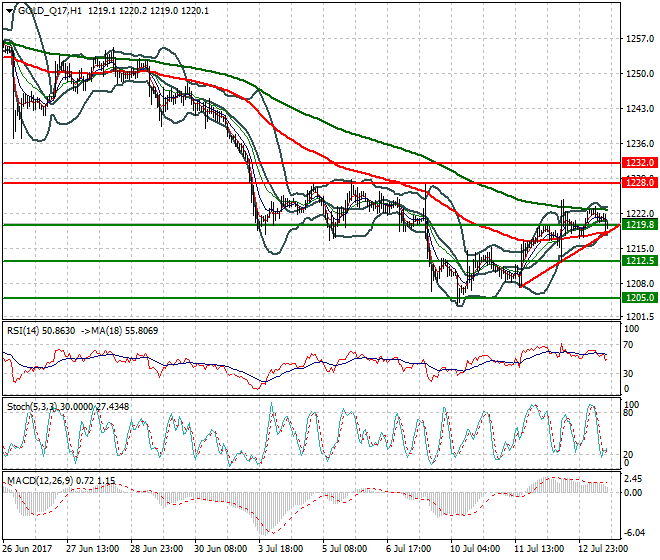The width and height of the screenshot is (660, 560).
Task: Click the 26 Jun 2017 date label
Action: pyautogui.click(x=27, y=549)
